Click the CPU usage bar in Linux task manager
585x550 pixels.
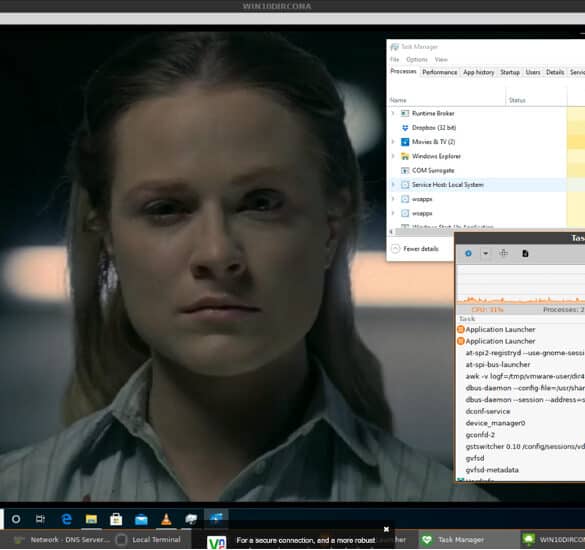[488, 310]
